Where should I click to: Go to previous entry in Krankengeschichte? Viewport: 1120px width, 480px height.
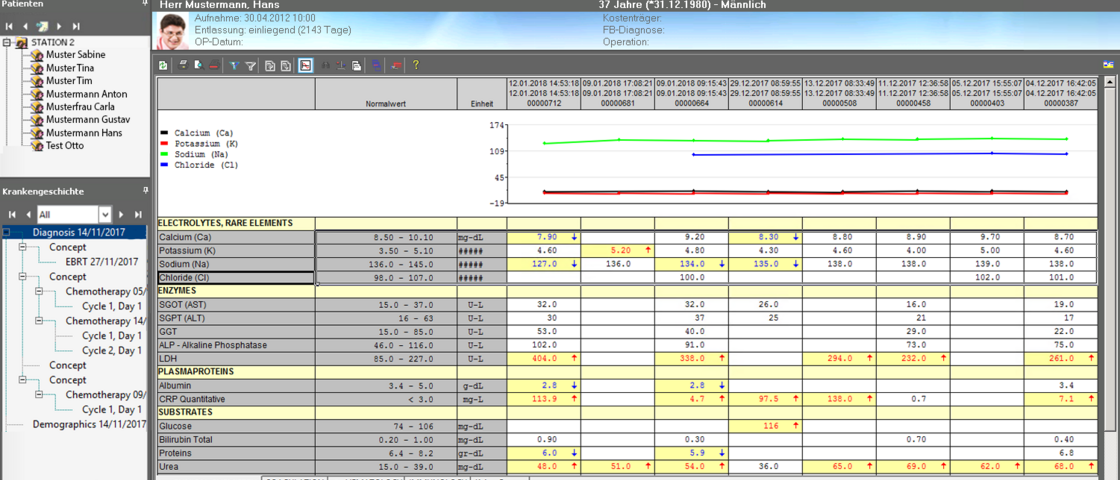(x=28, y=214)
